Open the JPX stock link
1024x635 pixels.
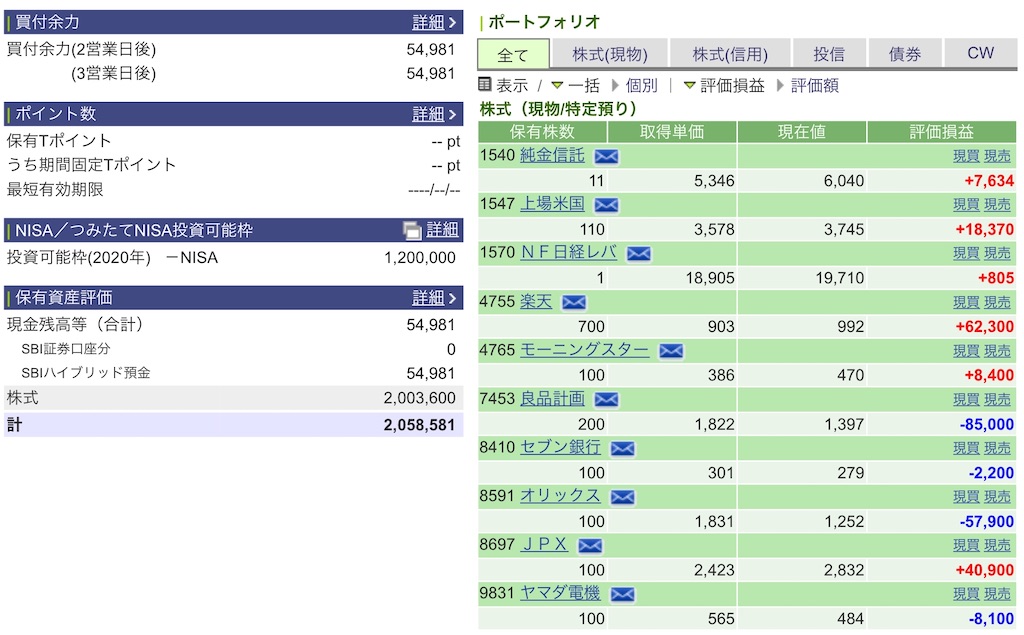[x=545, y=544]
